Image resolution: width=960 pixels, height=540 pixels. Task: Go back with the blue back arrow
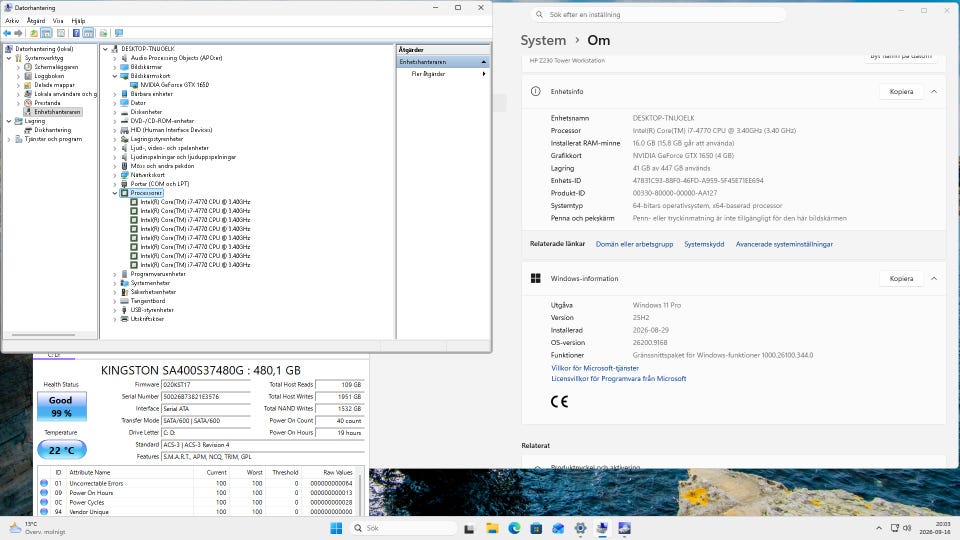(x=7, y=33)
